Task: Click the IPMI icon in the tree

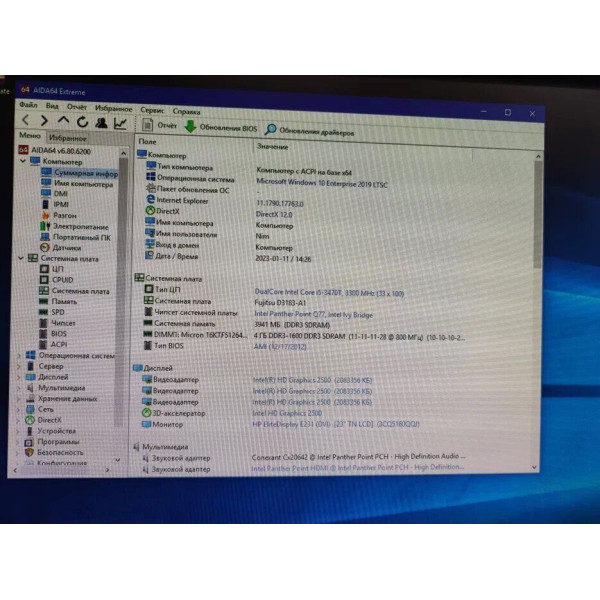Action: 46,204
